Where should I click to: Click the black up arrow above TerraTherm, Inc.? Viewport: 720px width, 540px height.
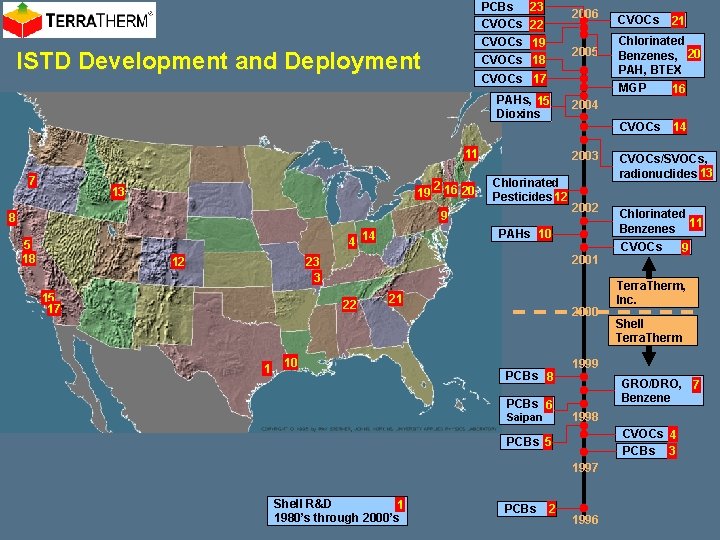648,267
